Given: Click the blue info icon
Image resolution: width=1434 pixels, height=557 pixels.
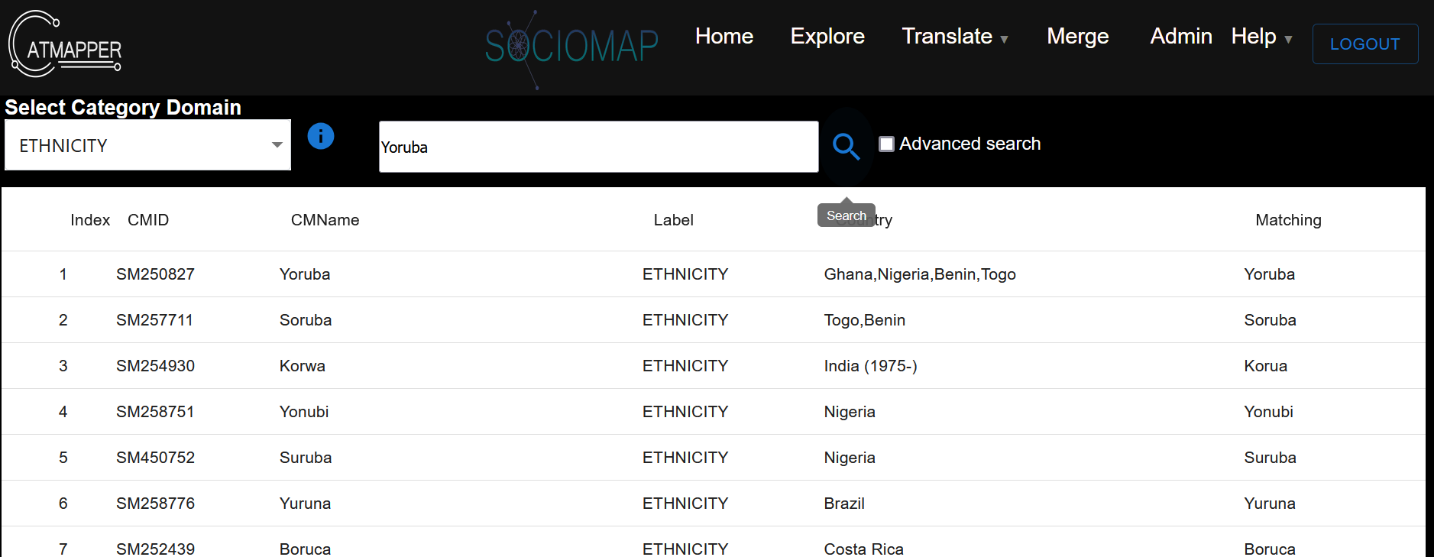Looking at the screenshot, I should pos(321,136).
